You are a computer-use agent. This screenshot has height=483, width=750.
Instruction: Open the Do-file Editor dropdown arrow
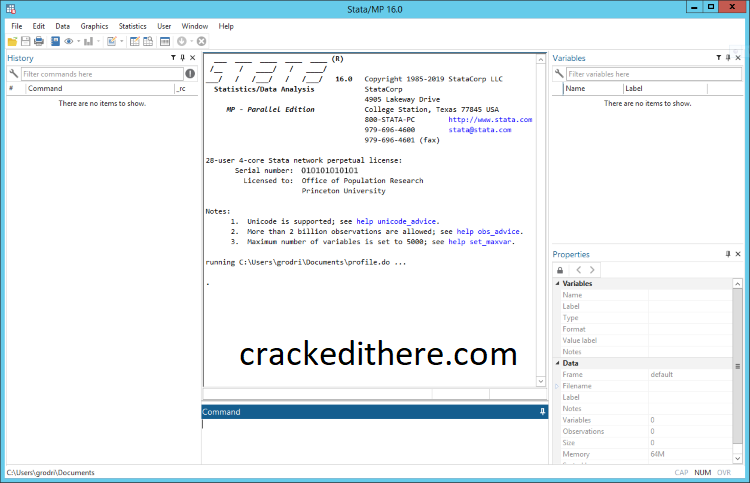(121, 42)
